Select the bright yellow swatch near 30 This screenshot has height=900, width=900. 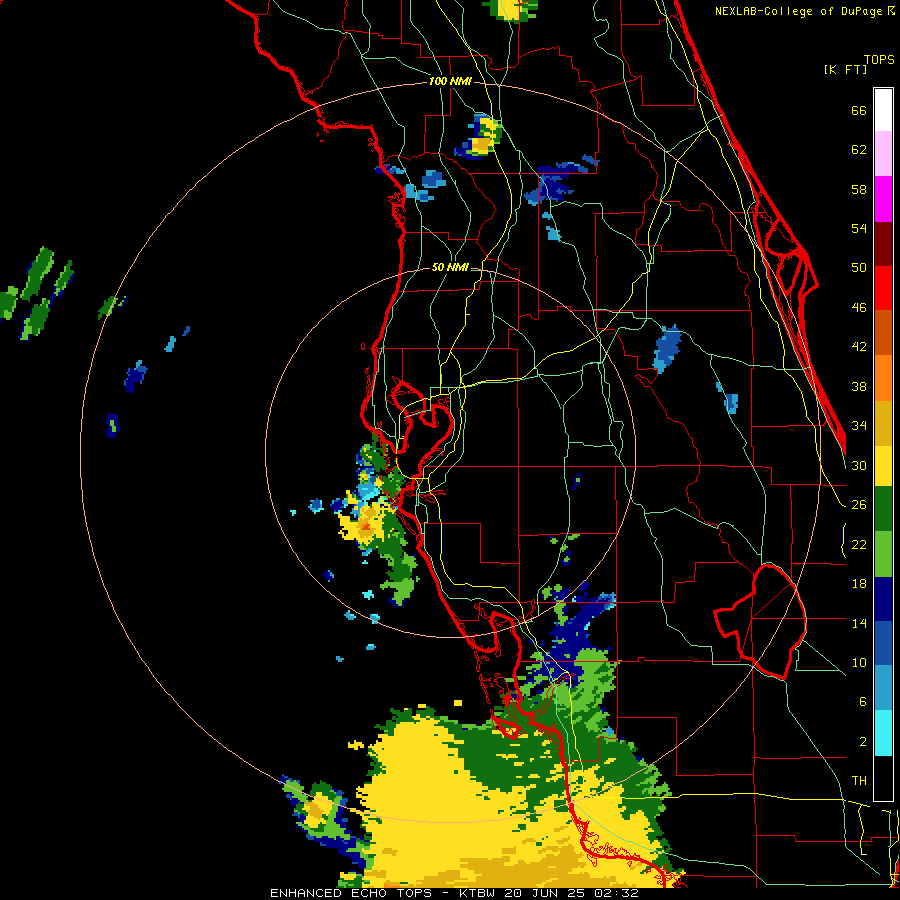click(x=883, y=466)
